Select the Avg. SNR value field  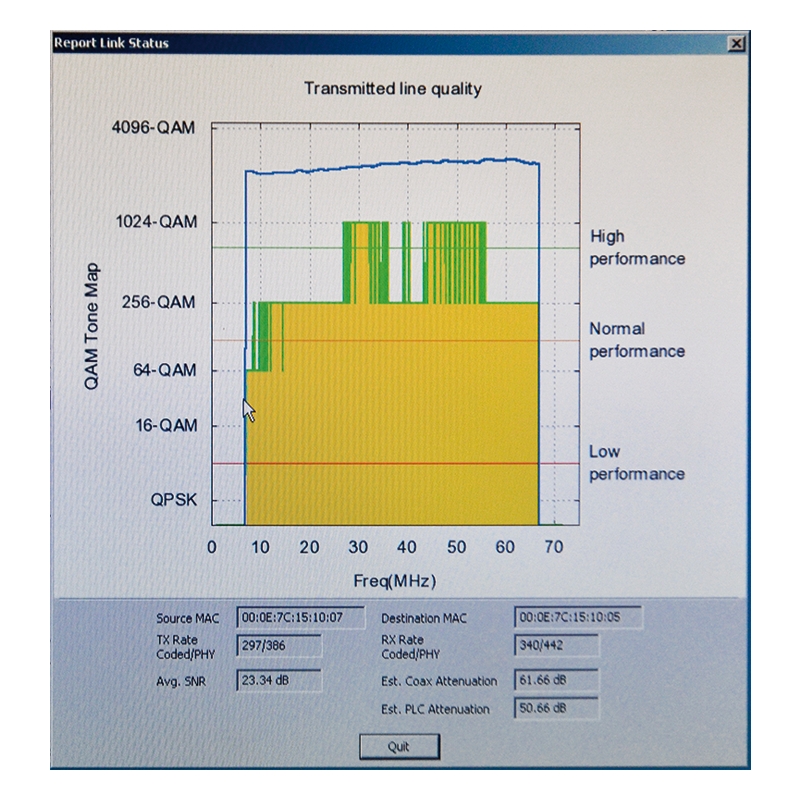[x=279, y=681]
